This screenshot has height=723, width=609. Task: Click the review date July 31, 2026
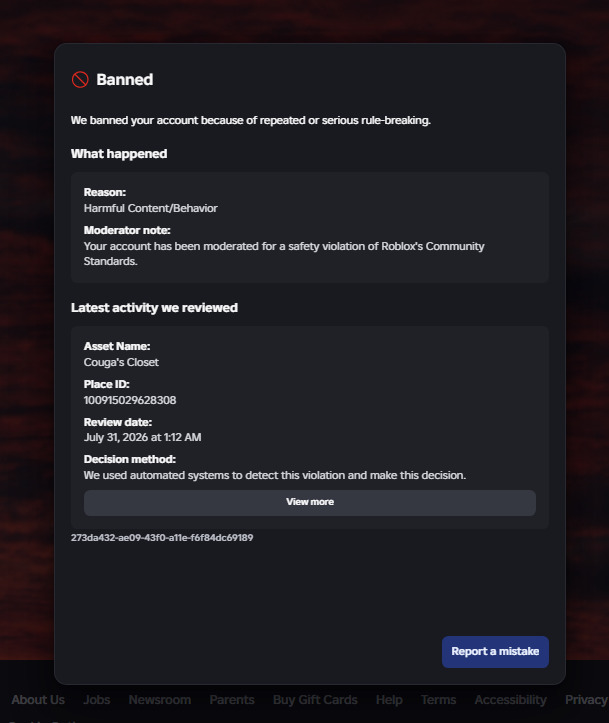pos(142,438)
